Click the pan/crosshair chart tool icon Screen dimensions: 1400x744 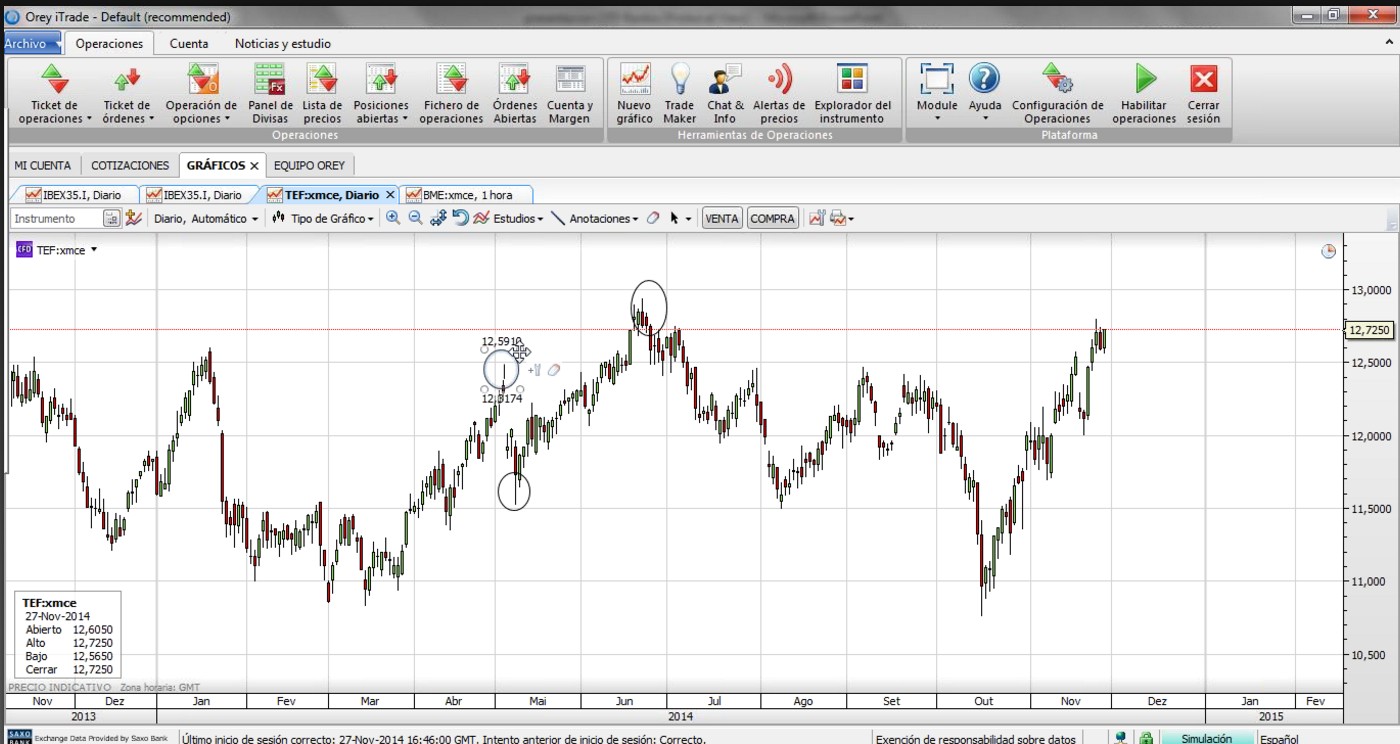click(x=438, y=218)
